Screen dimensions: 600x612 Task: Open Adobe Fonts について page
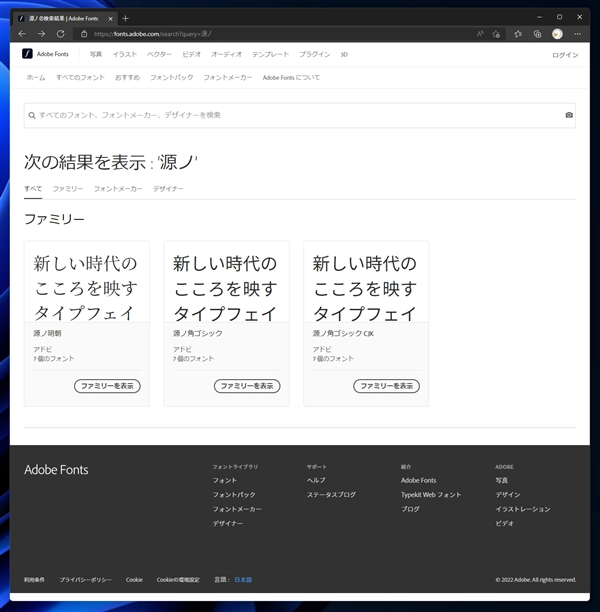tap(291, 77)
